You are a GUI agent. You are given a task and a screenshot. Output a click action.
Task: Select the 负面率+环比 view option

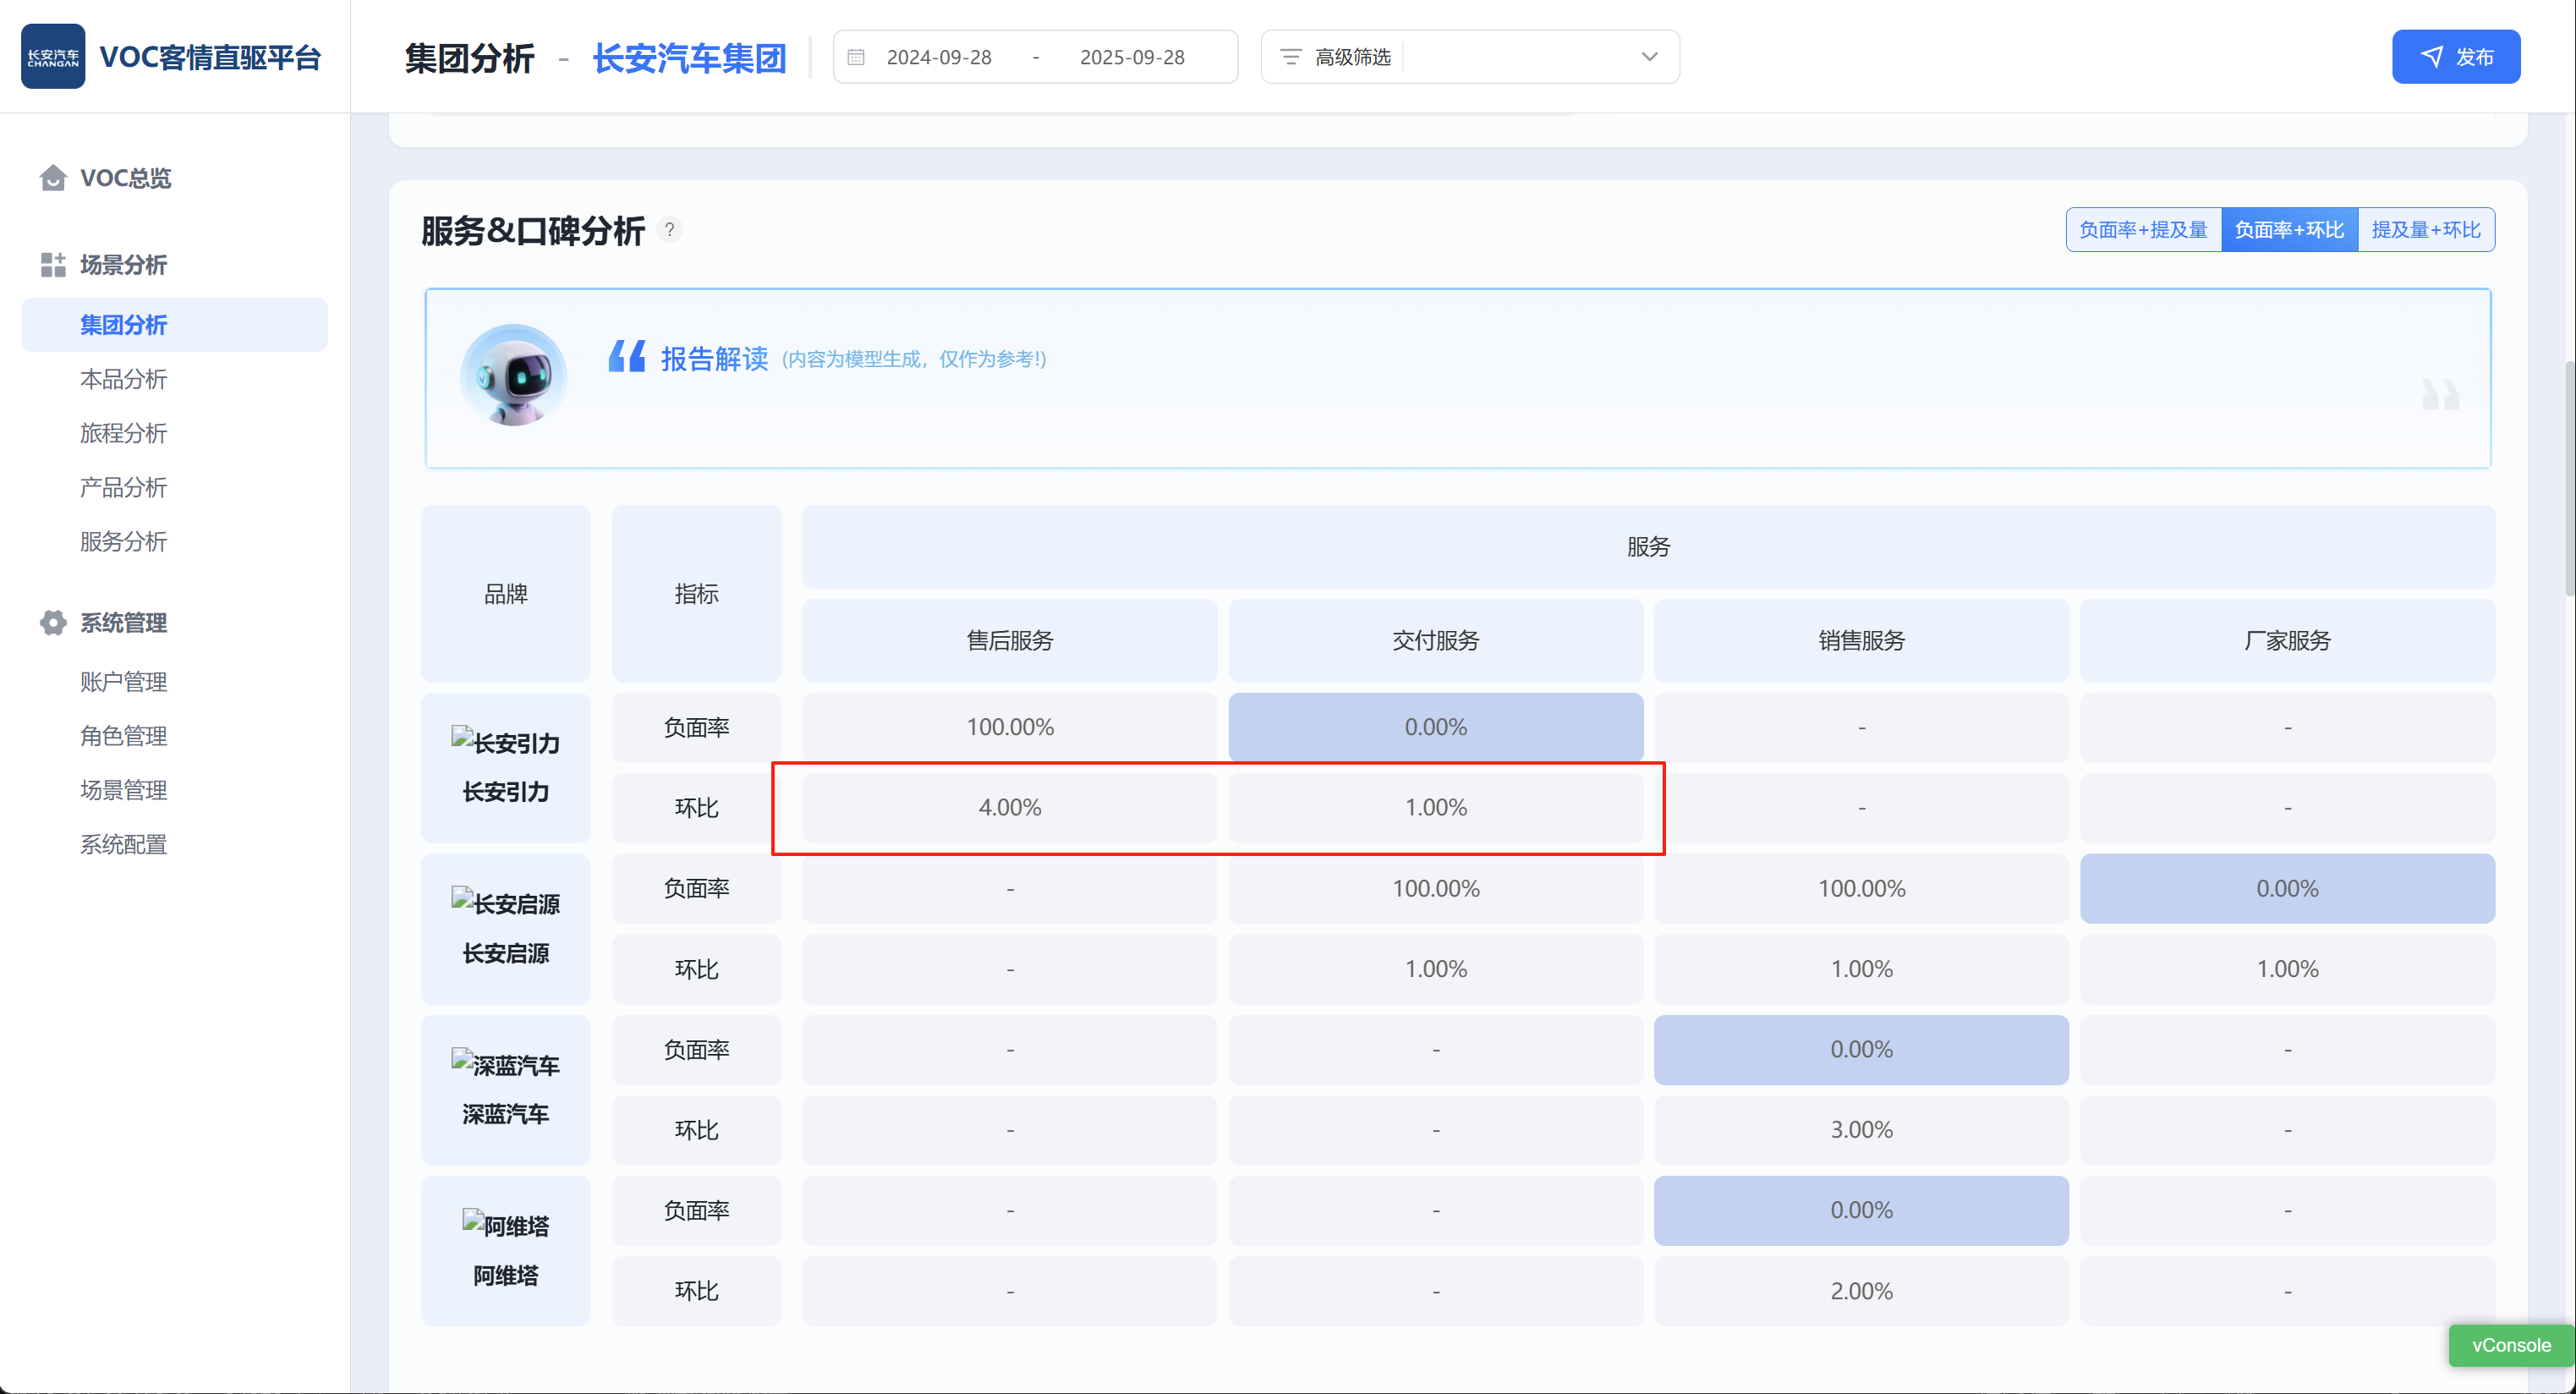(2289, 230)
